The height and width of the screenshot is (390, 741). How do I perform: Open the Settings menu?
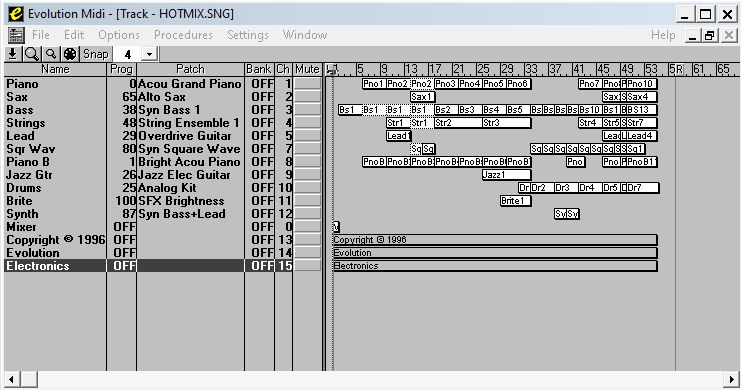tap(248, 35)
